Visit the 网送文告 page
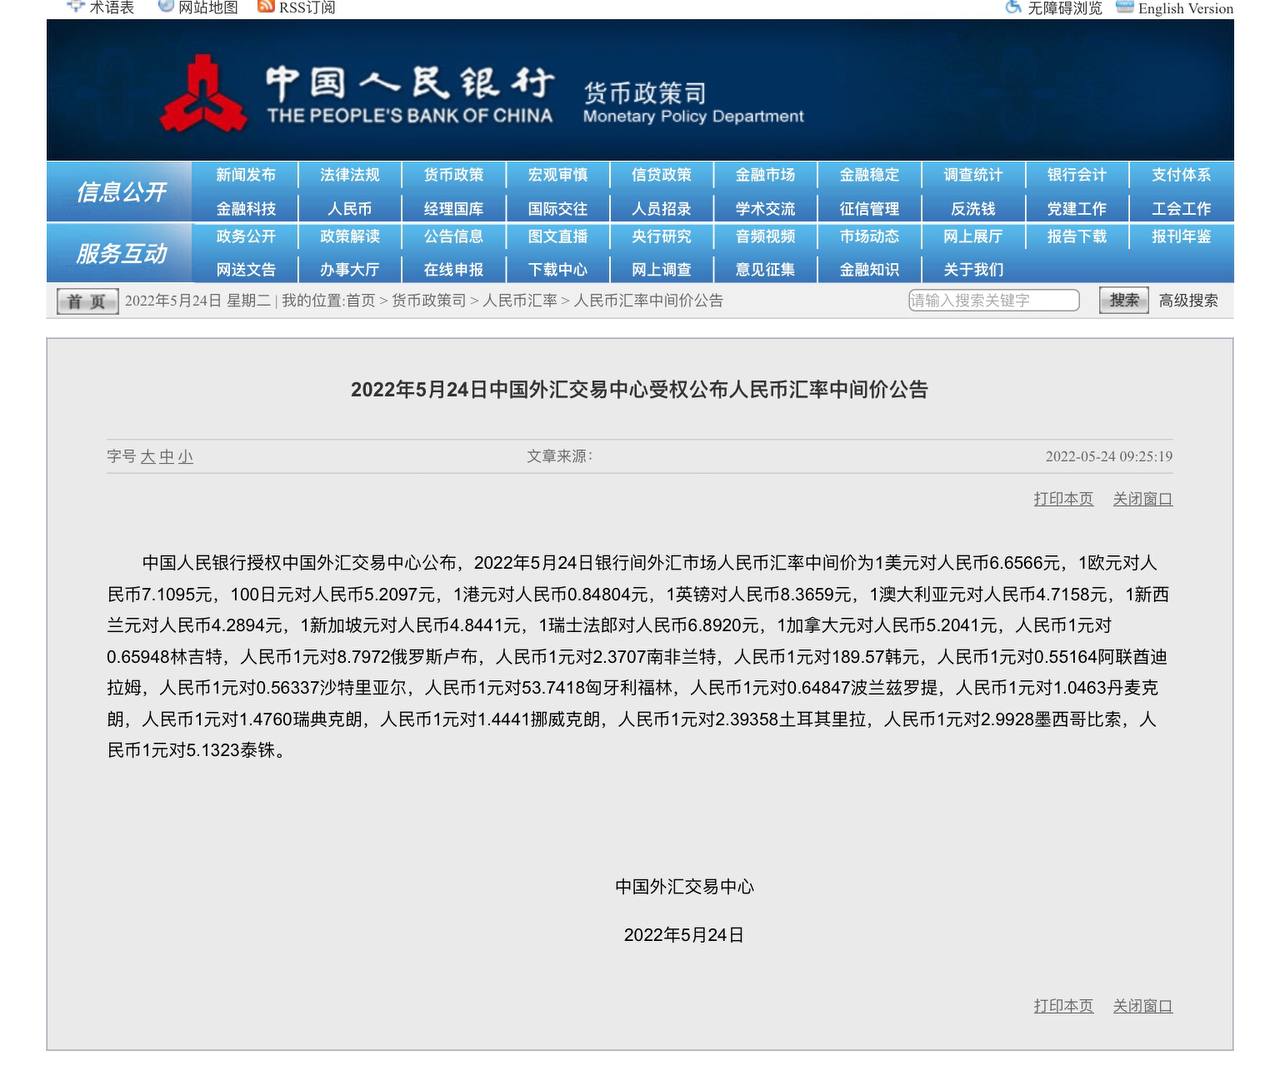 pos(245,270)
